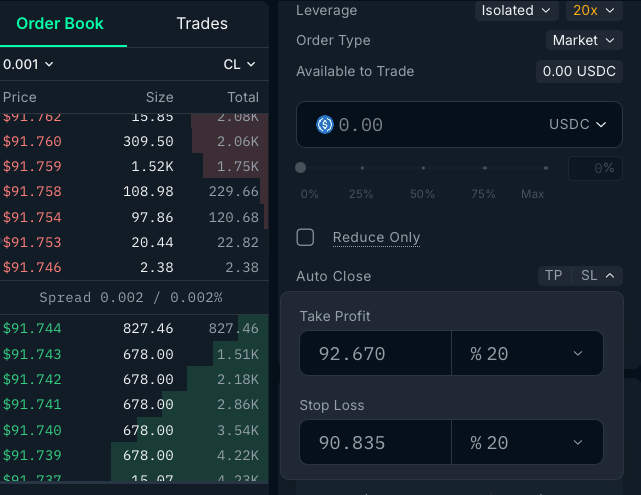Click the Take Profit price field 92.670

tap(375, 354)
